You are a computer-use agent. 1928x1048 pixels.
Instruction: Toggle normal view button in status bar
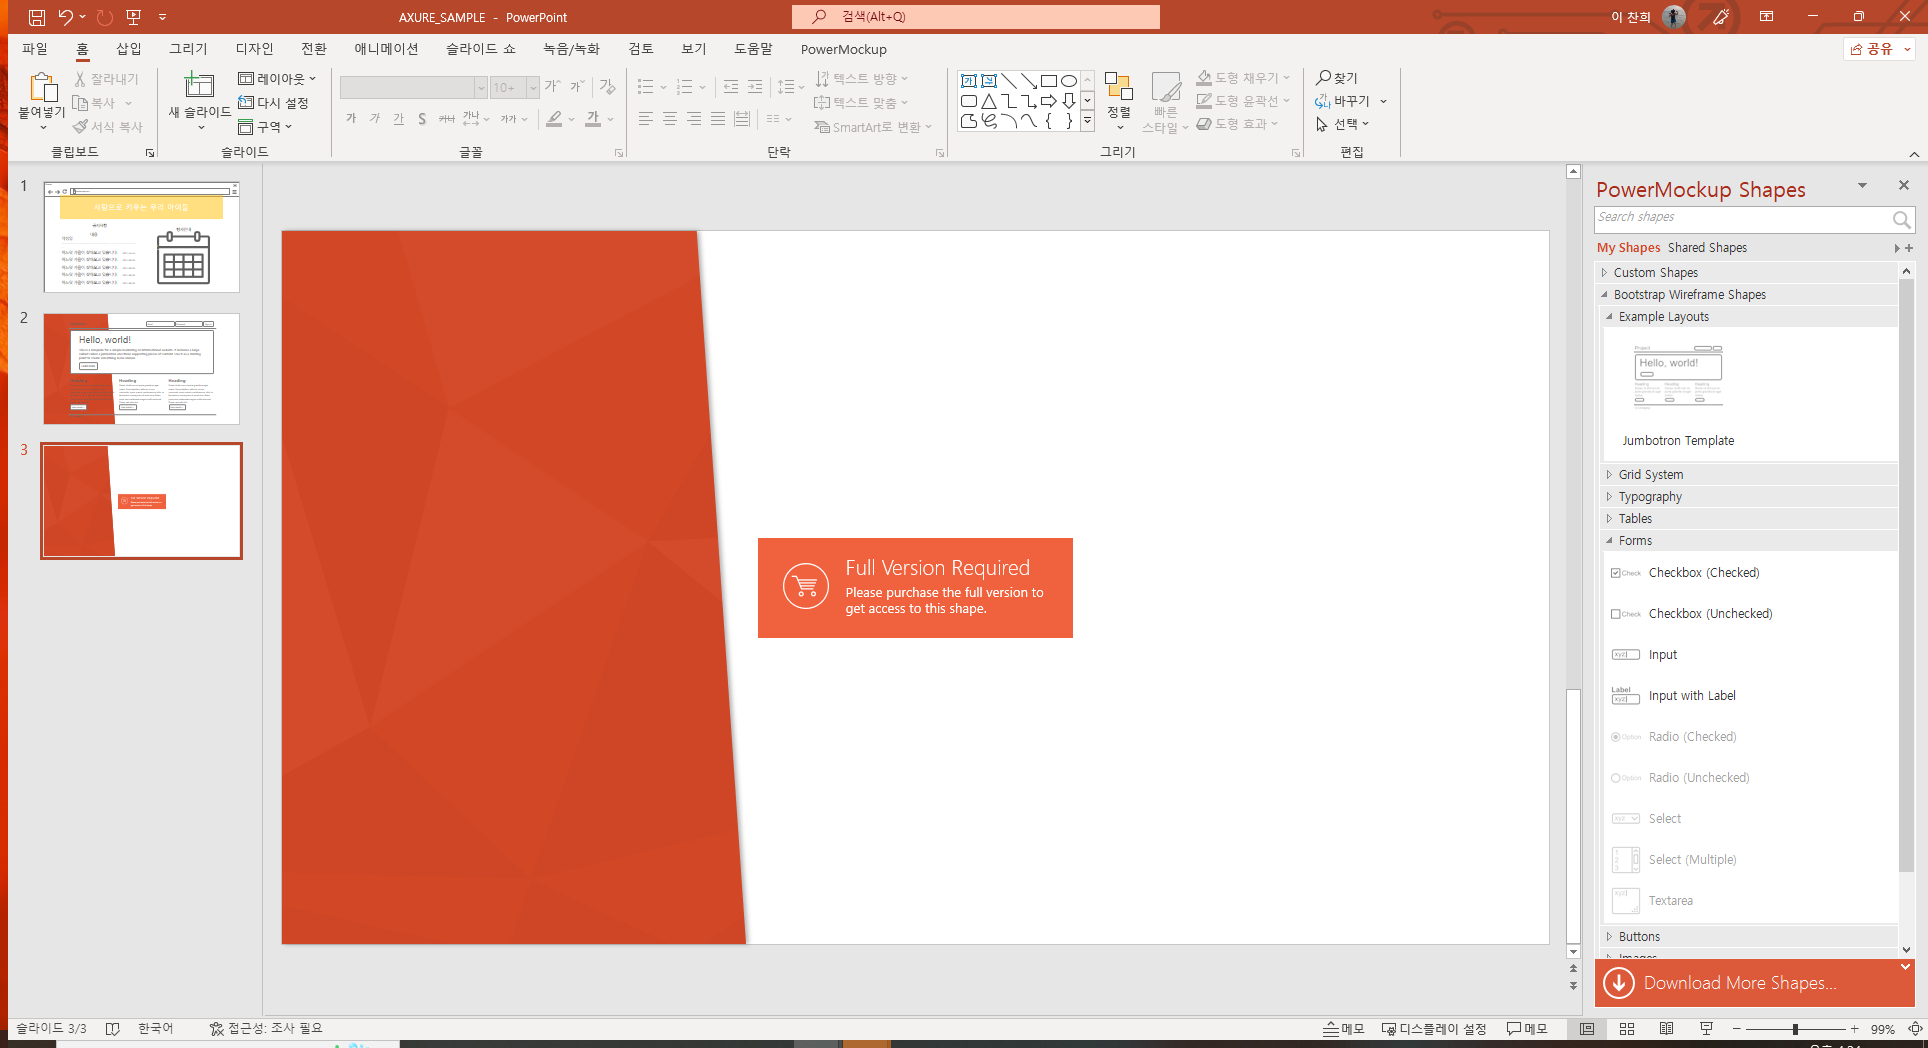(x=1587, y=1029)
